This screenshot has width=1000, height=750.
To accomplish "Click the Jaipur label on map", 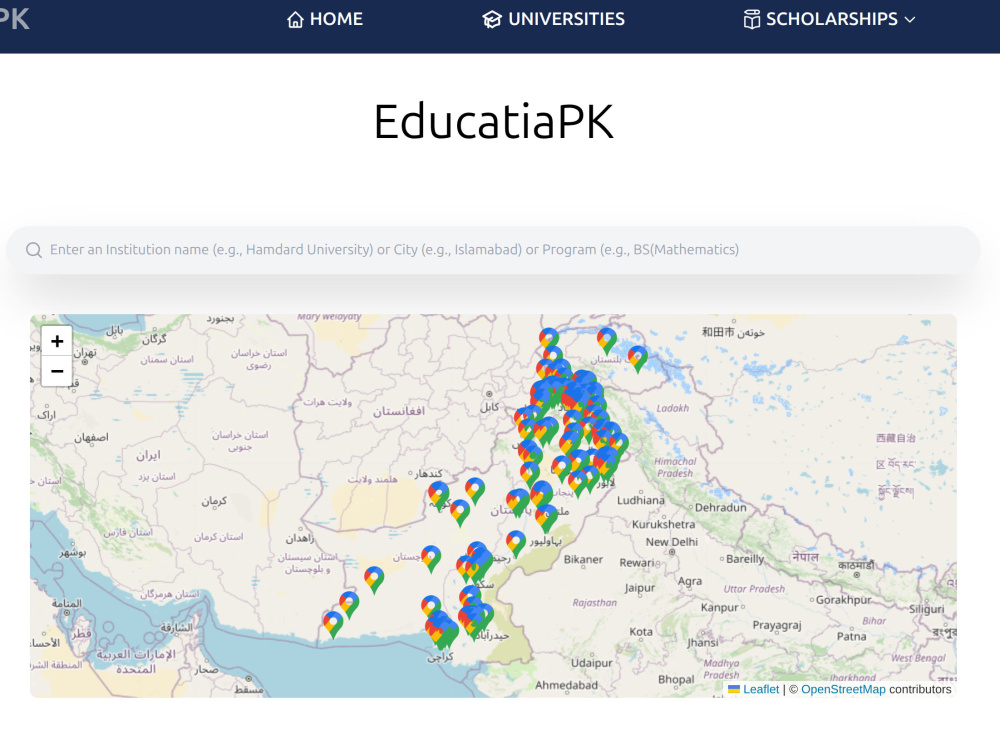I will point(640,588).
